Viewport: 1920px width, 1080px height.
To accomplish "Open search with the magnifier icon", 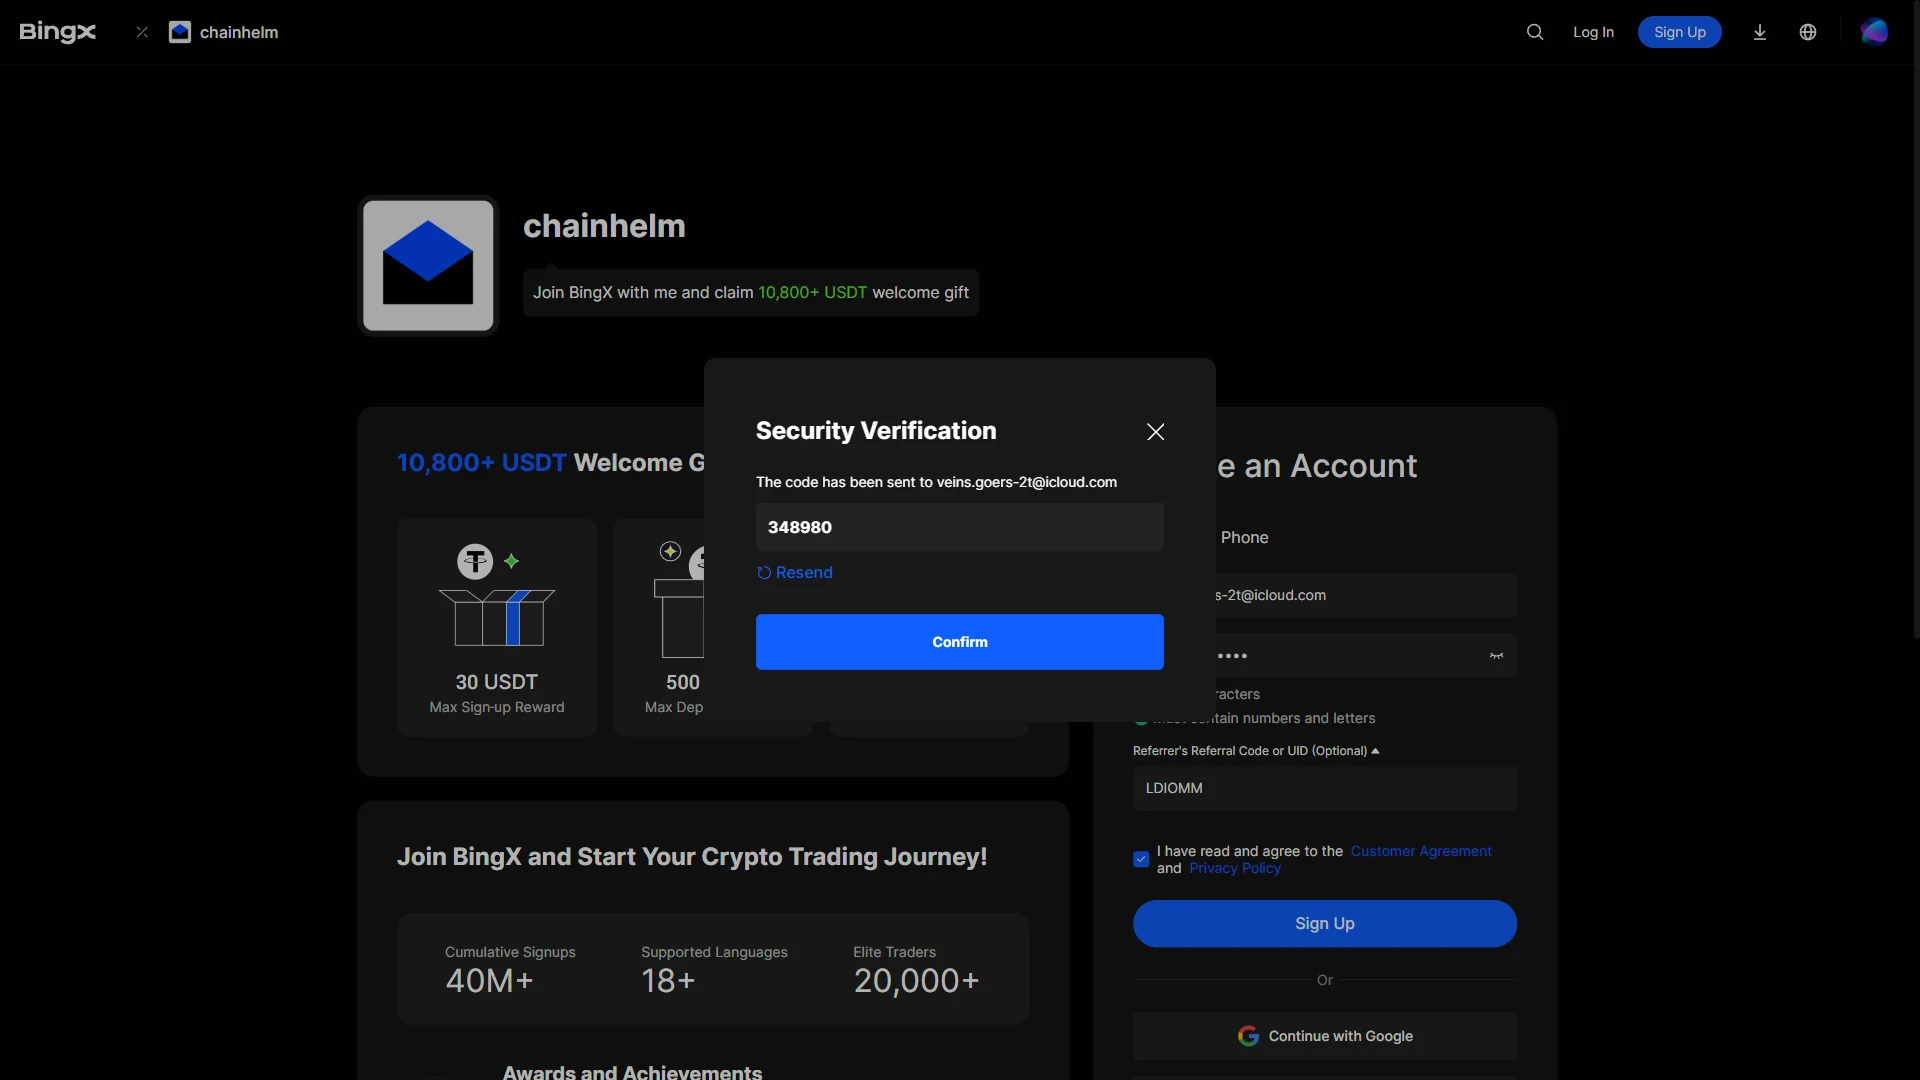I will click(1535, 32).
